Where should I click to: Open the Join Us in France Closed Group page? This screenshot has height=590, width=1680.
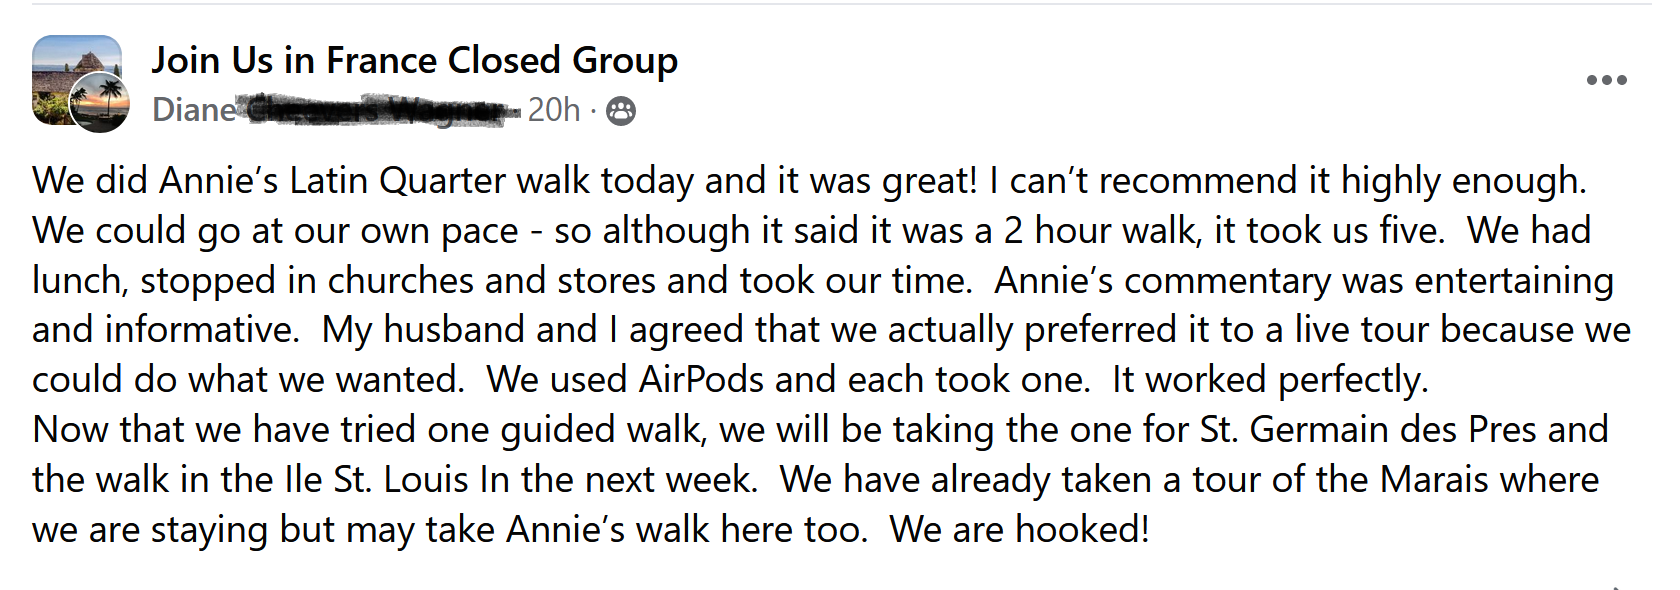pyautogui.click(x=414, y=60)
